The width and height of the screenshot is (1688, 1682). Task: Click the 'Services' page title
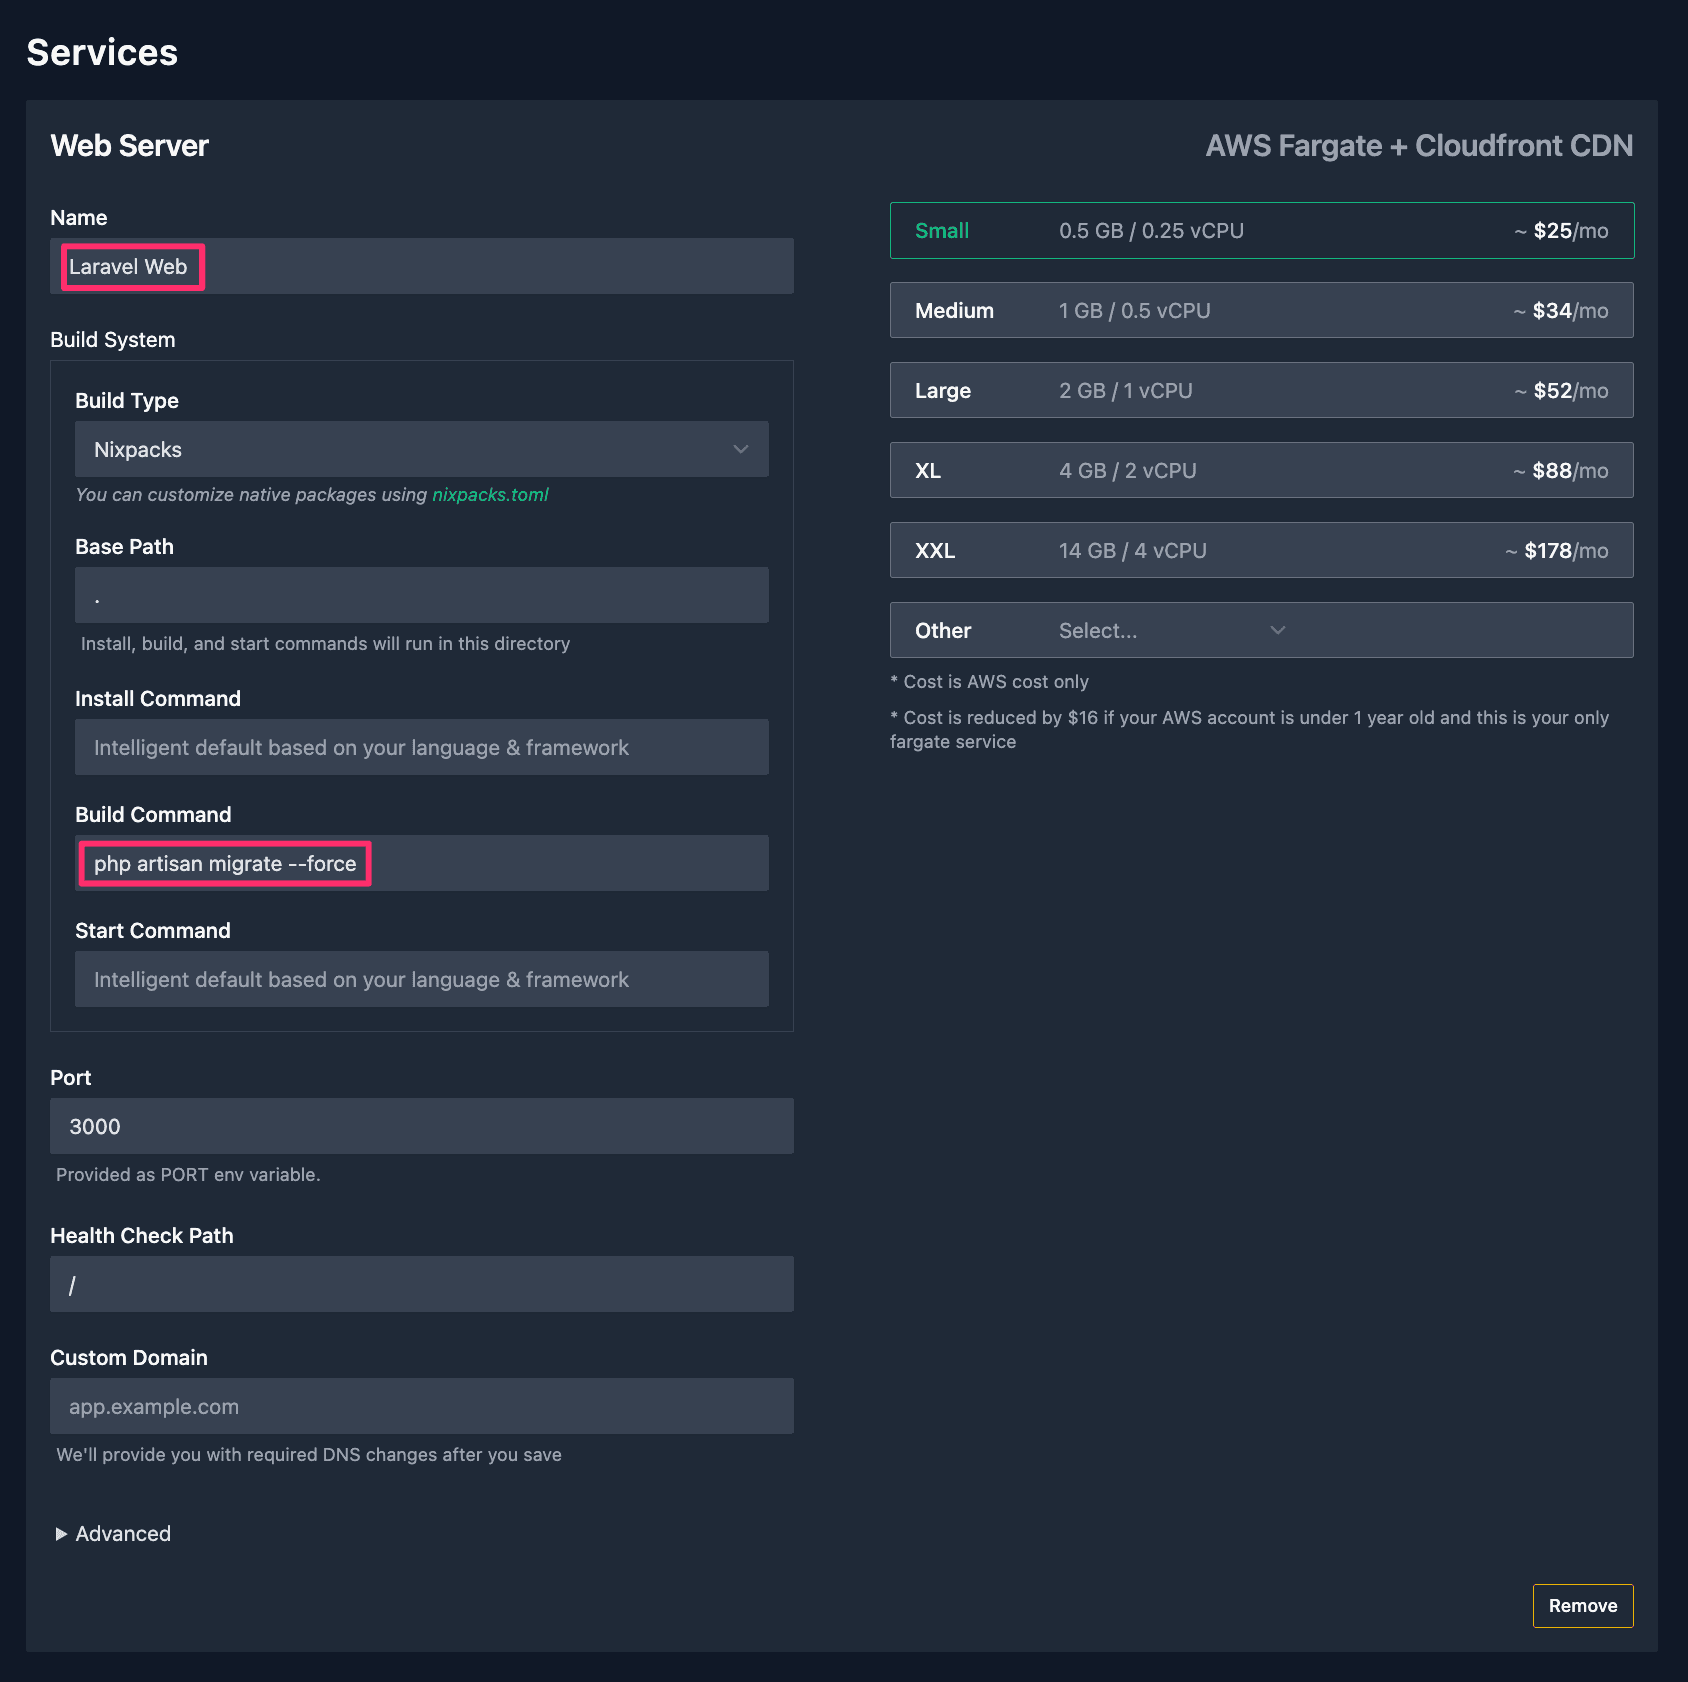coord(102,52)
